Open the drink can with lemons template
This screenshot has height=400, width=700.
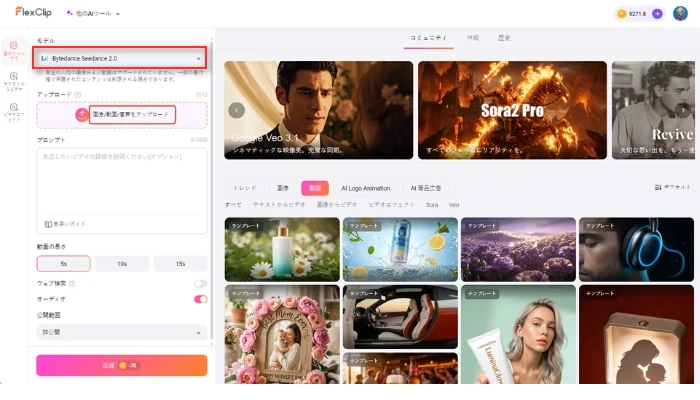400,250
